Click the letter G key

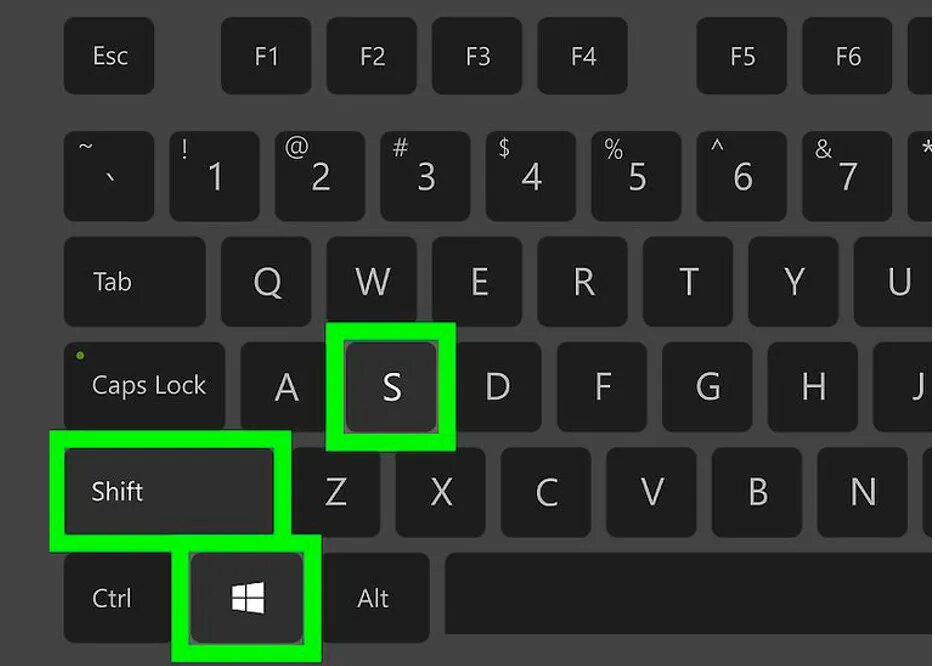[707, 386]
